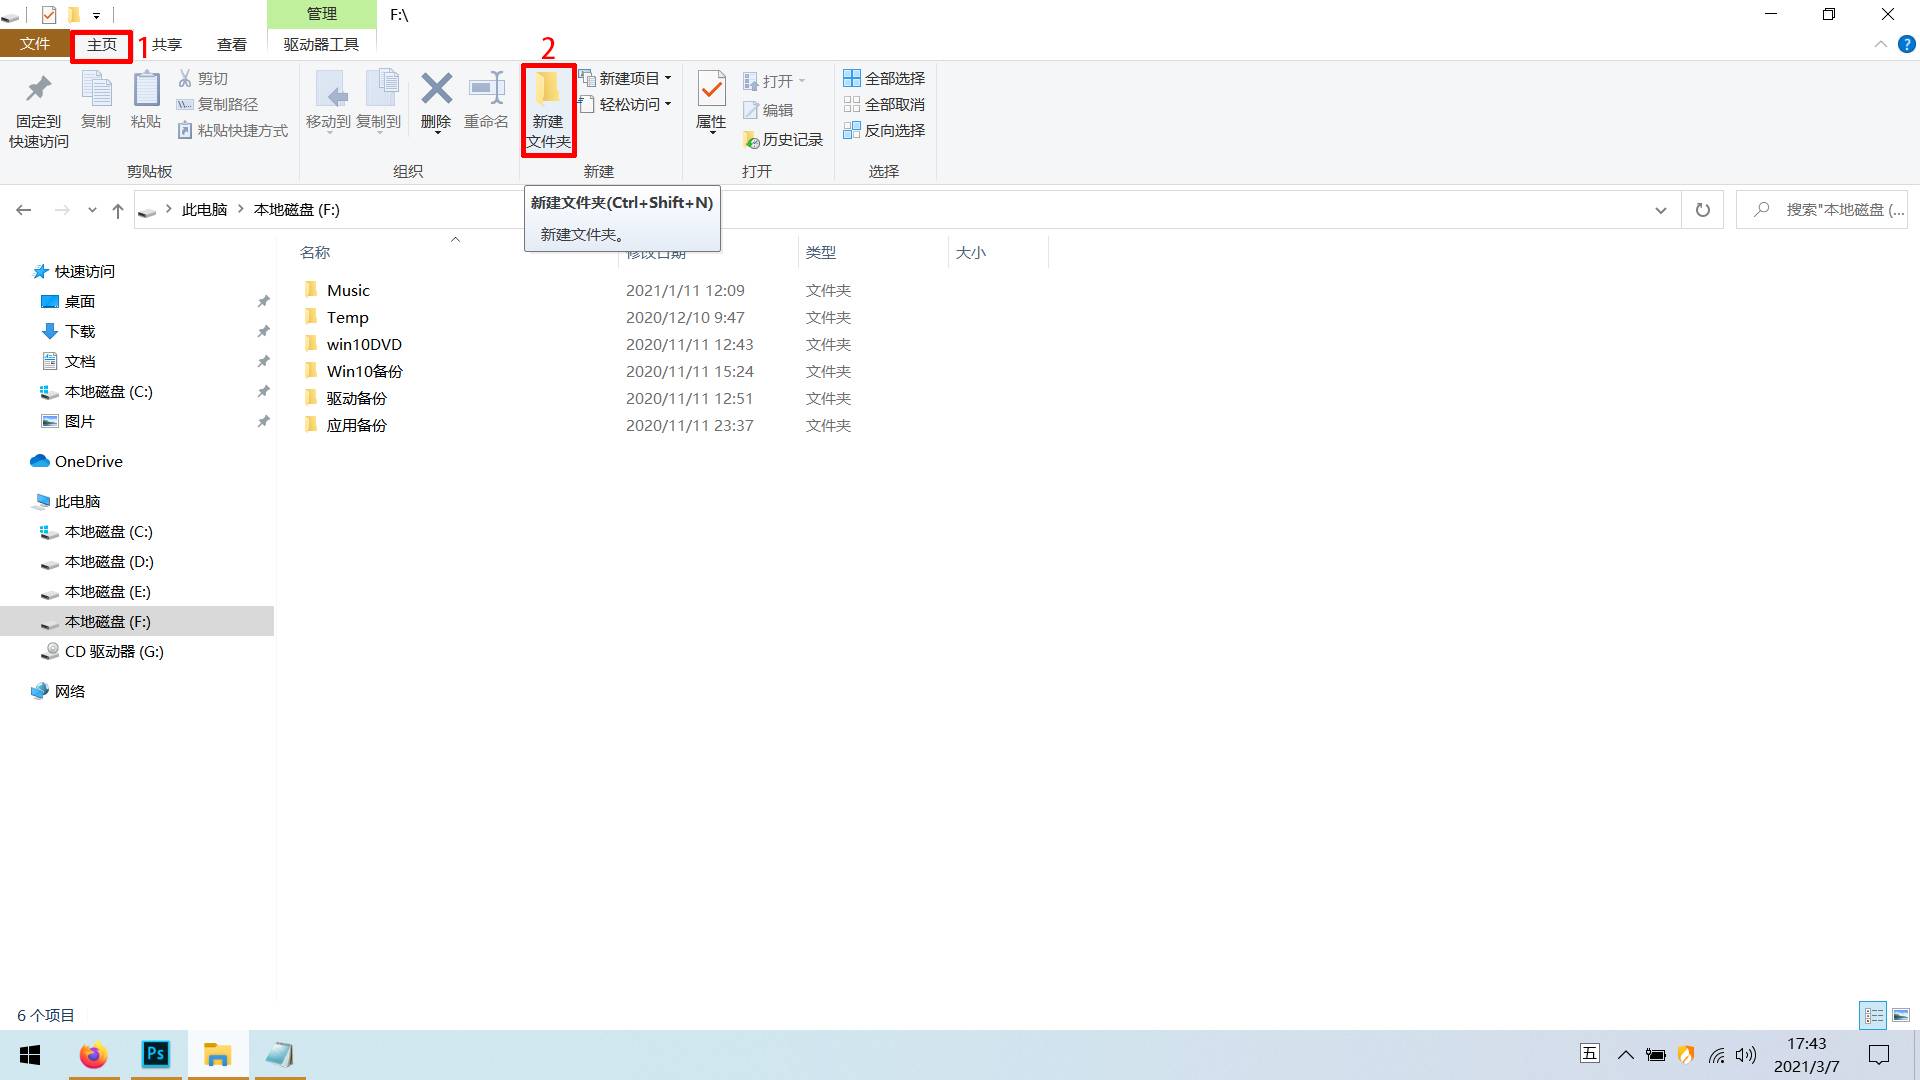The image size is (1920, 1080).
Task: Launch Photoshop from the taskbar
Action: [x=155, y=1054]
